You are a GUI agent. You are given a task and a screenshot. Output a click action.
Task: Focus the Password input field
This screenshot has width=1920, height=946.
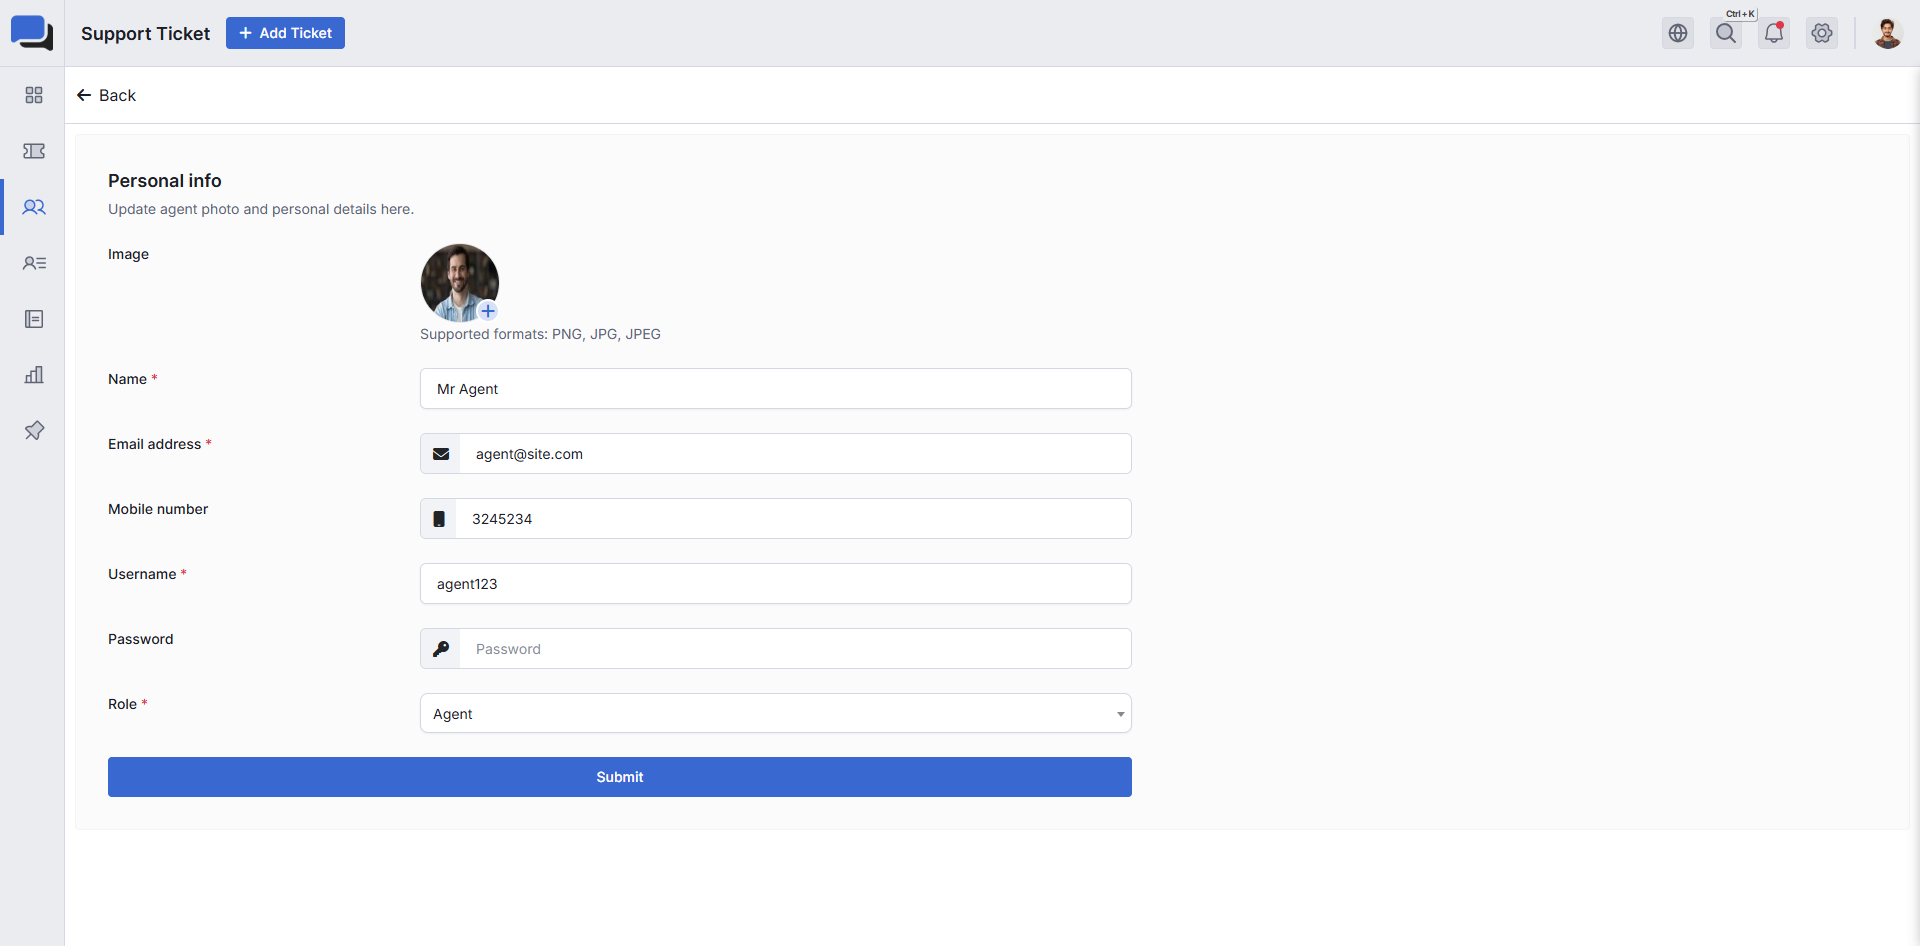tap(795, 649)
